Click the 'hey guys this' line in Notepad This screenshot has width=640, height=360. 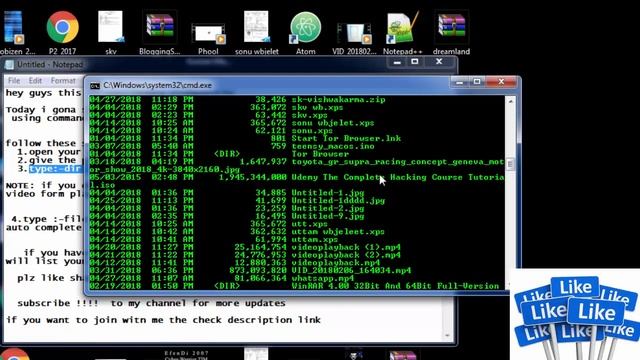pyautogui.click(x=43, y=93)
